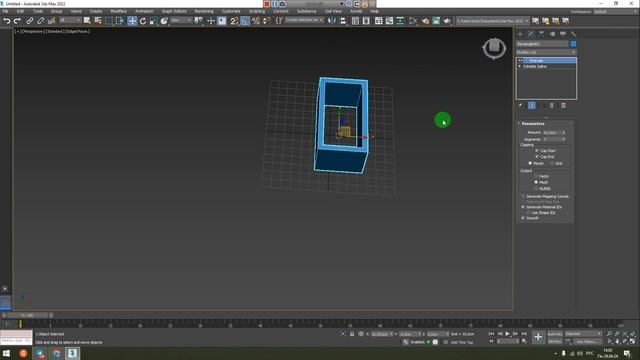Image resolution: width=640 pixels, height=360 pixels.
Task: Toggle the Angle Snap icon
Action: coord(245,20)
